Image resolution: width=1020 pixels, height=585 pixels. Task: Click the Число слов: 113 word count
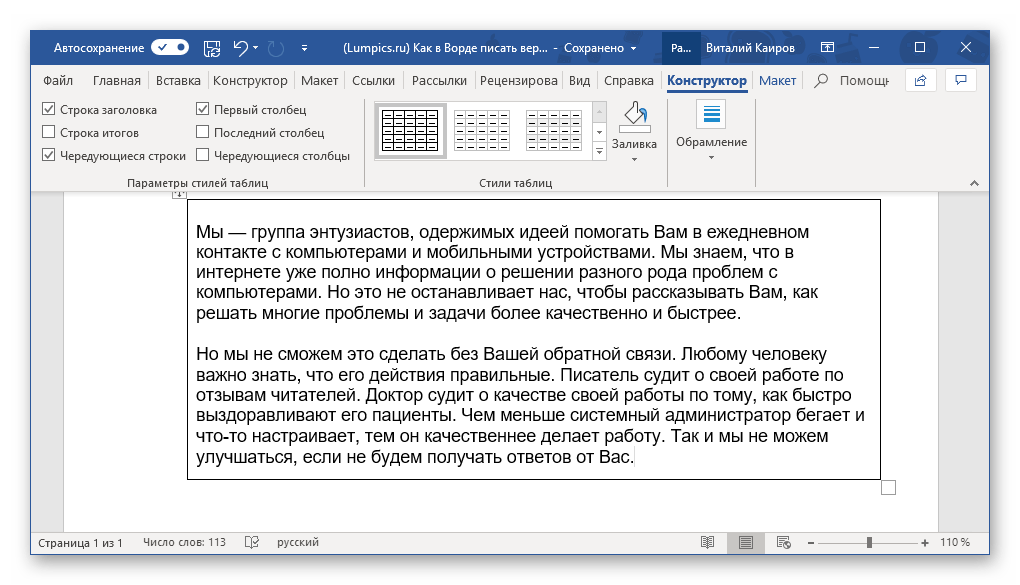(x=185, y=542)
